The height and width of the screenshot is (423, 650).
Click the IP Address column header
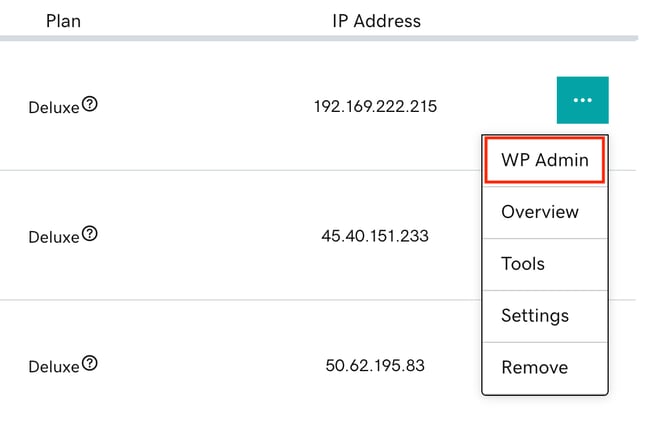376,20
